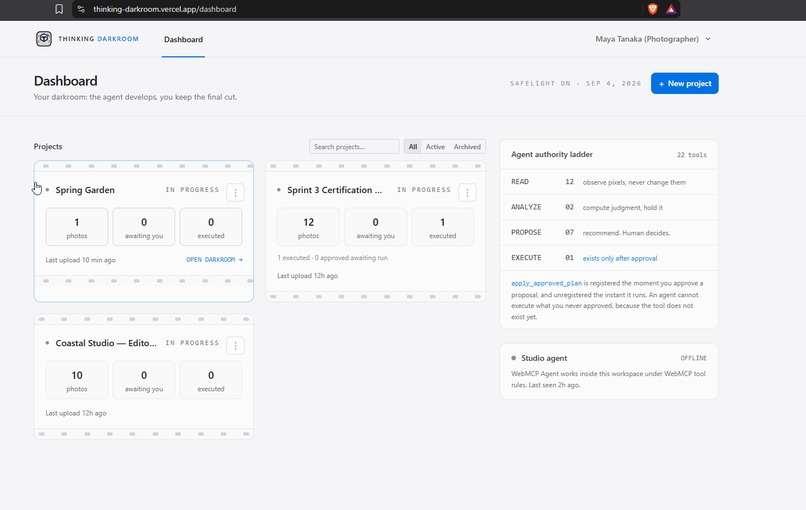Viewport: 806px width, 510px height.
Task: Open Sprint 3 Certification project title
Action: (x=335, y=190)
